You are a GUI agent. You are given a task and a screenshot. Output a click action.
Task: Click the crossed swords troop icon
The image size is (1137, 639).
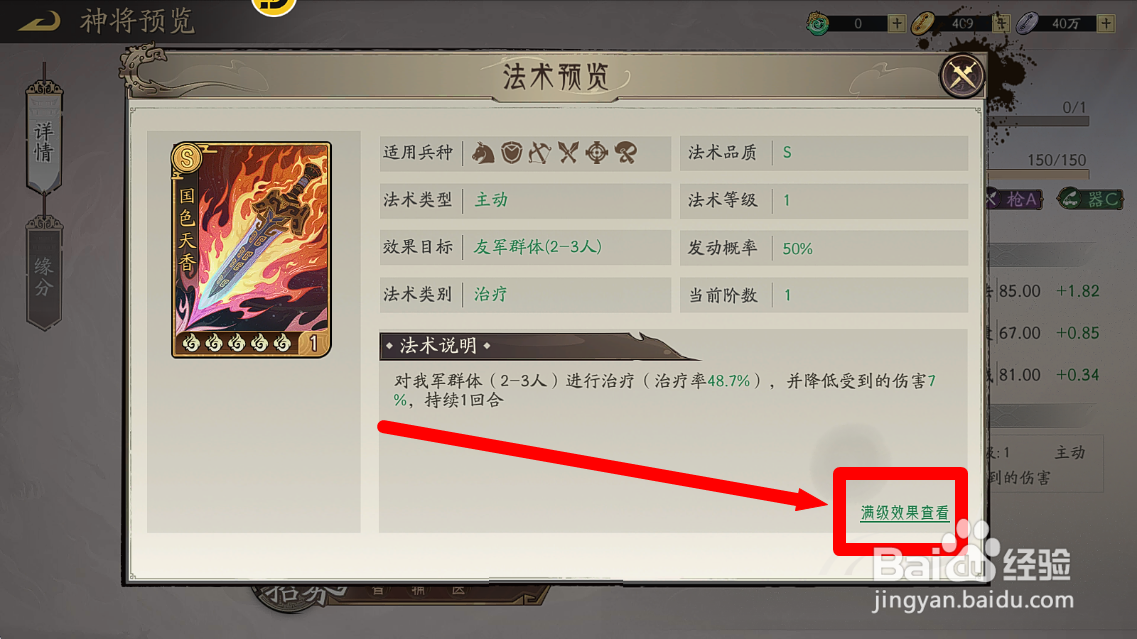coord(568,153)
